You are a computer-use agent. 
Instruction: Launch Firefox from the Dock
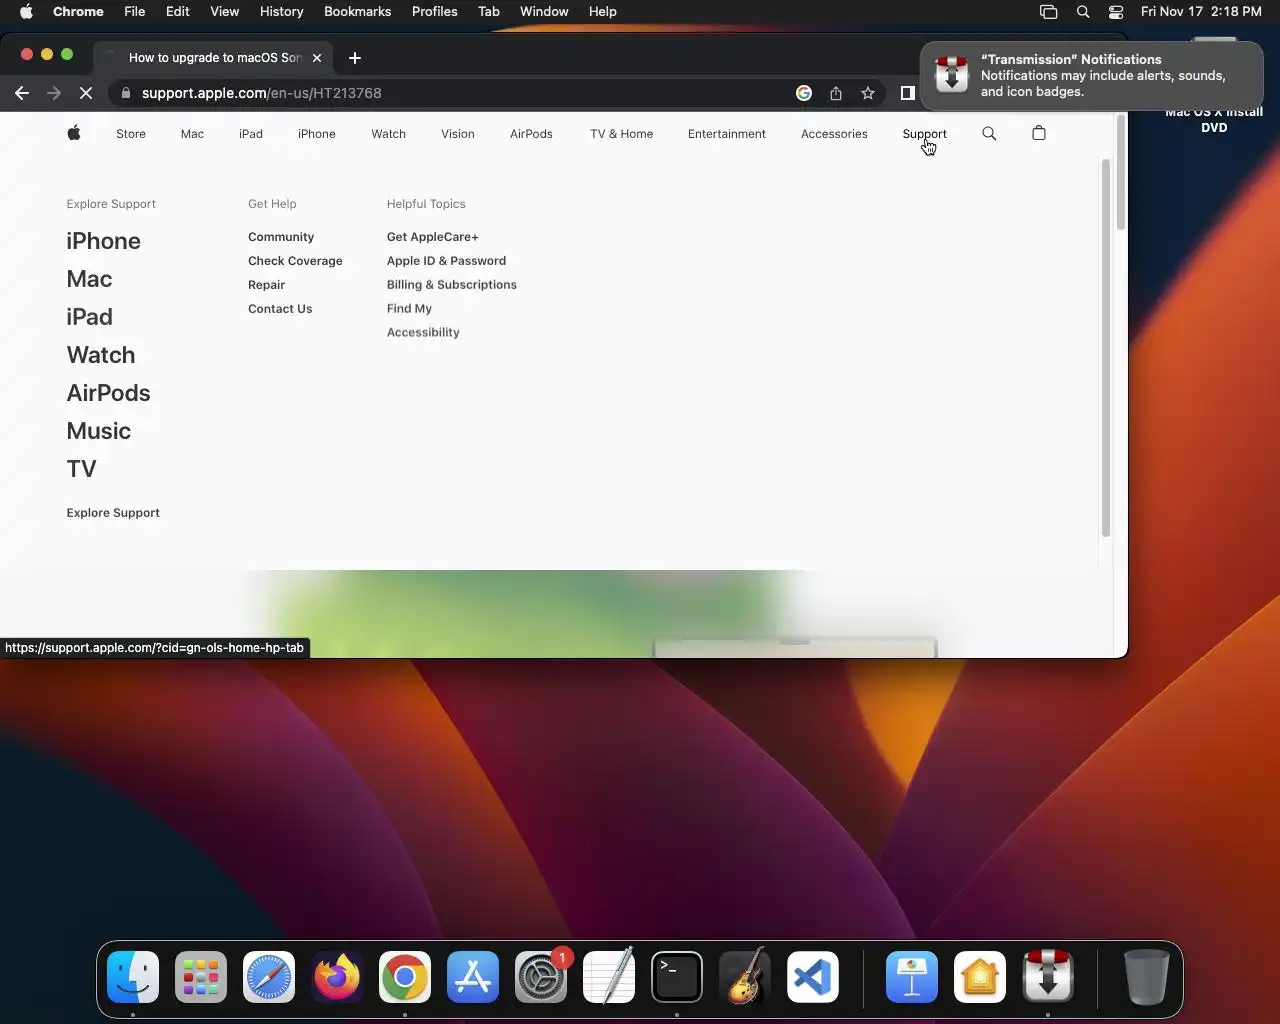[337, 977]
